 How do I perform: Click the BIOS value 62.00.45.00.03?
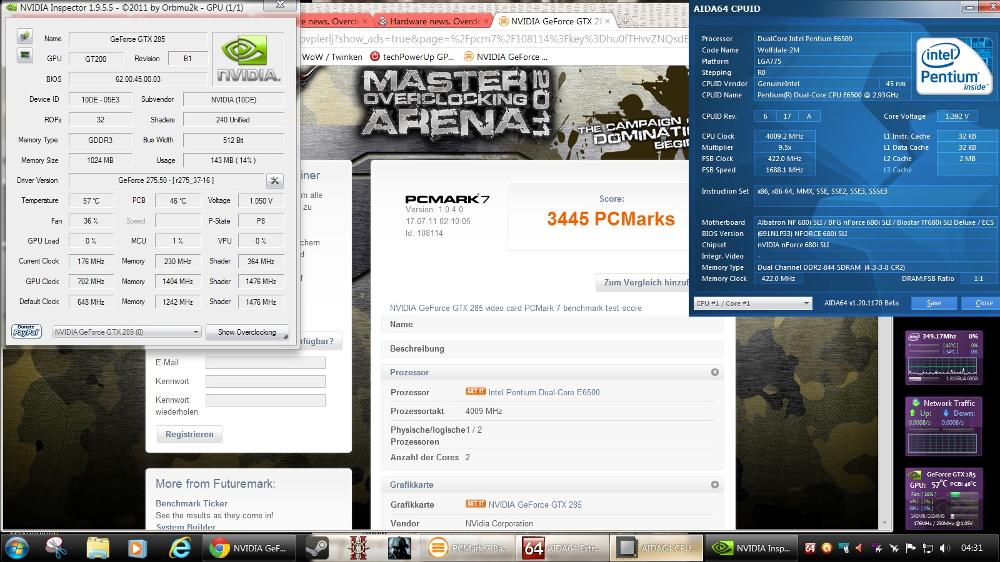coord(138,79)
